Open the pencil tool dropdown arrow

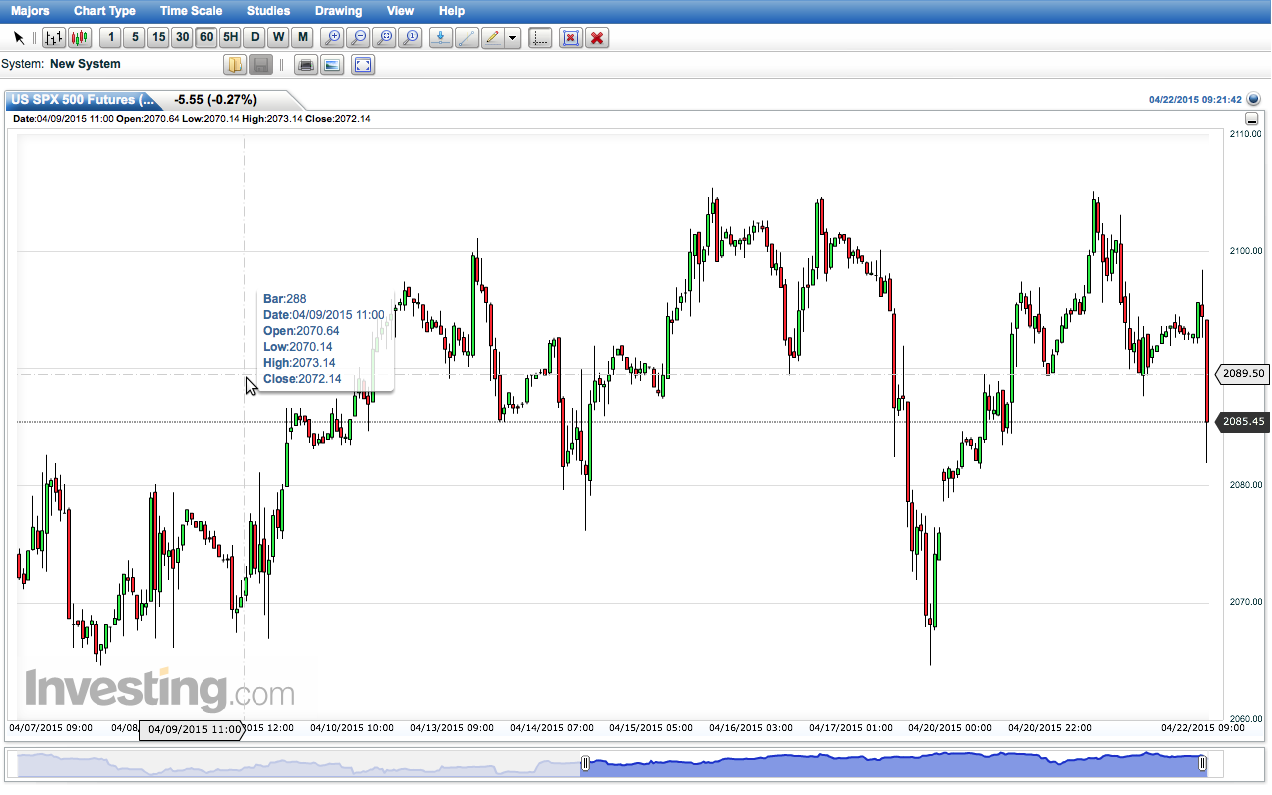pyautogui.click(x=512, y=38)
